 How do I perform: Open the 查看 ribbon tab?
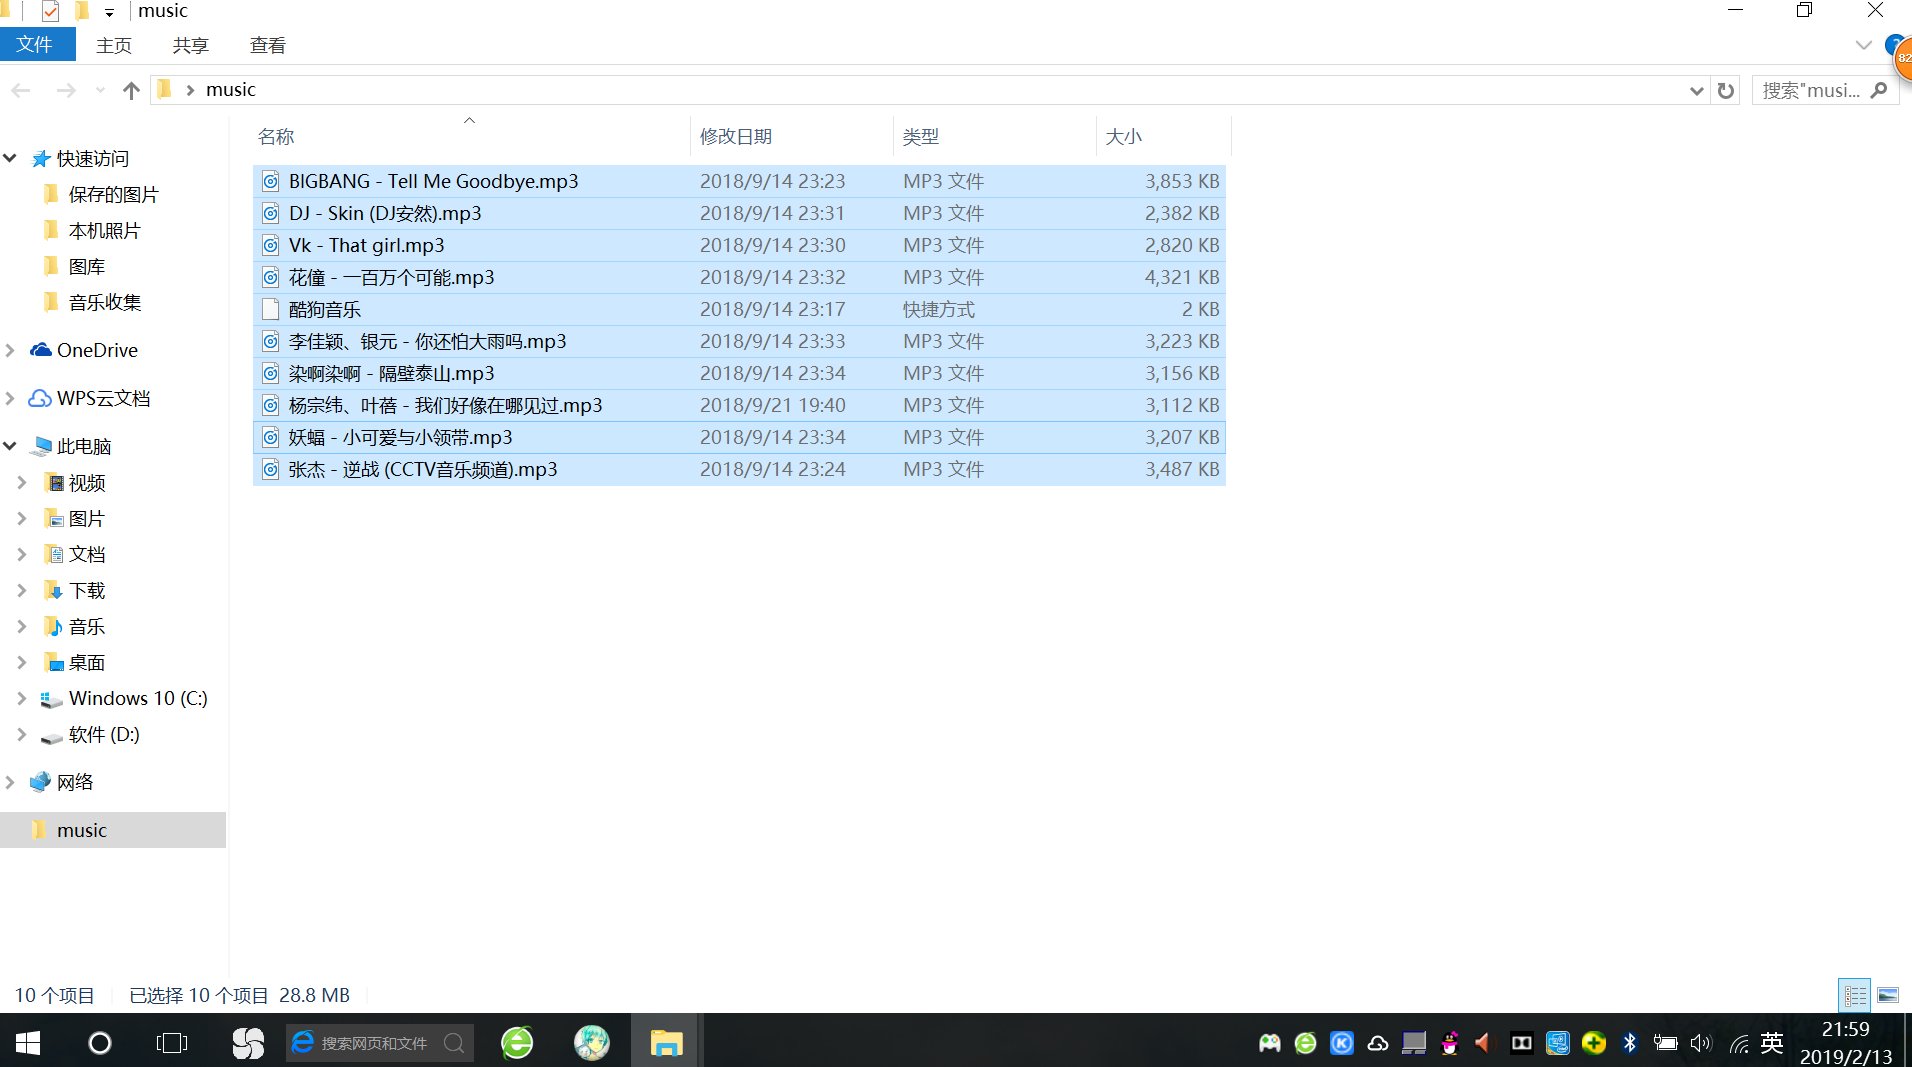click(266, 45)
